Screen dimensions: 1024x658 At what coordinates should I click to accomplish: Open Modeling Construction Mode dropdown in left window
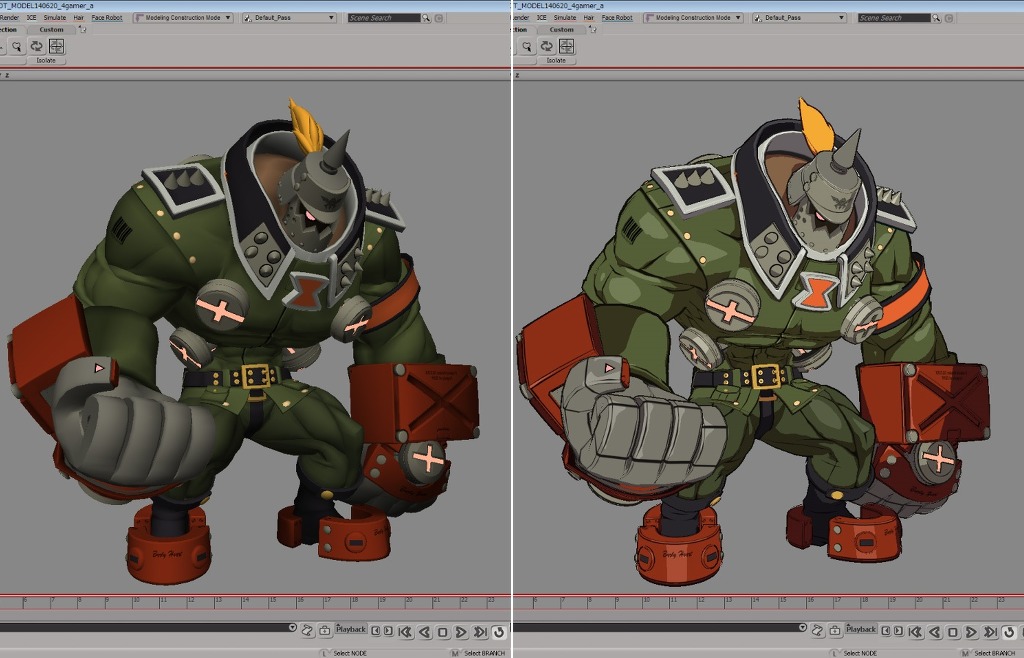point(183,18)
